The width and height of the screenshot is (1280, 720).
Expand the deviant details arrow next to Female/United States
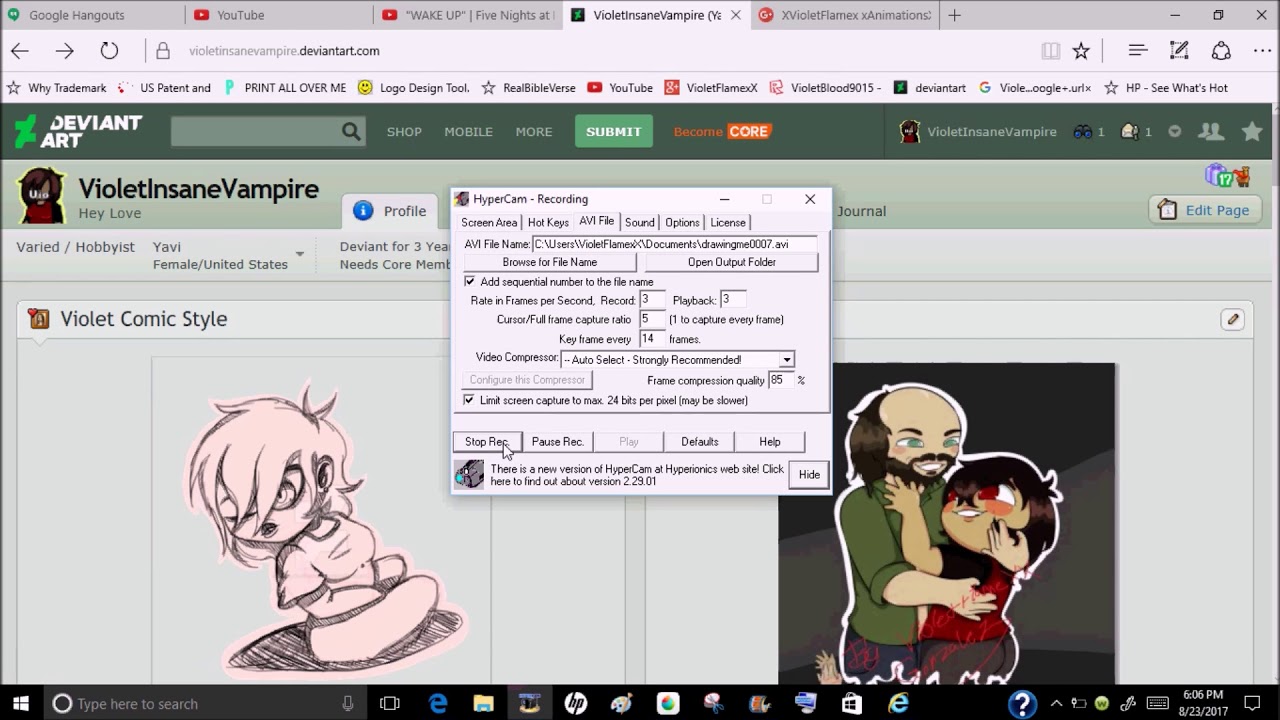tap(299, 254)
